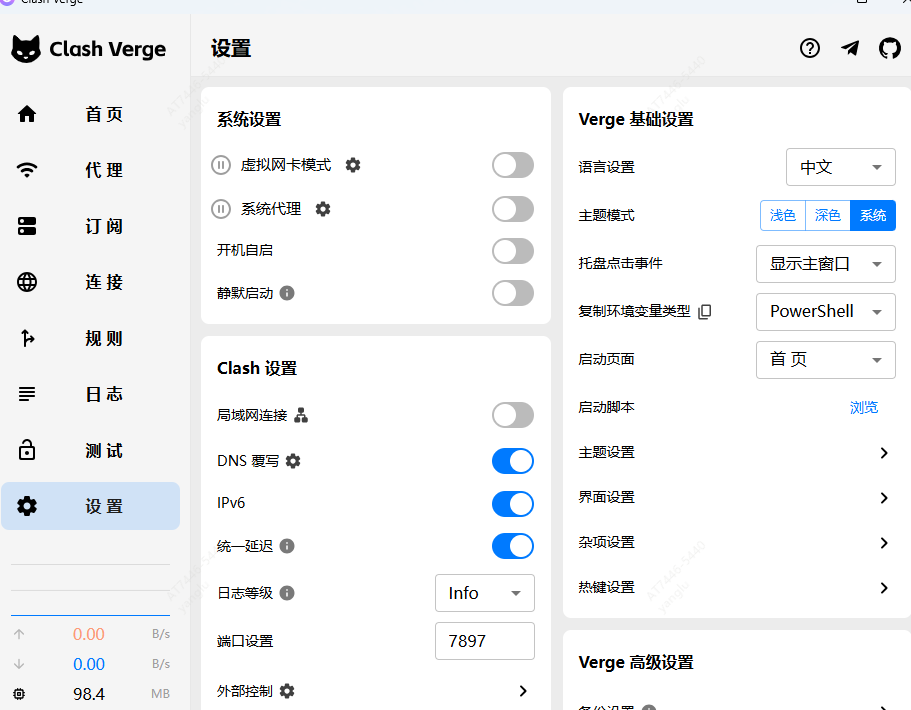Screen dimensions: 911x710
Task: Open the help question mark icon
Action: [810, 48]
